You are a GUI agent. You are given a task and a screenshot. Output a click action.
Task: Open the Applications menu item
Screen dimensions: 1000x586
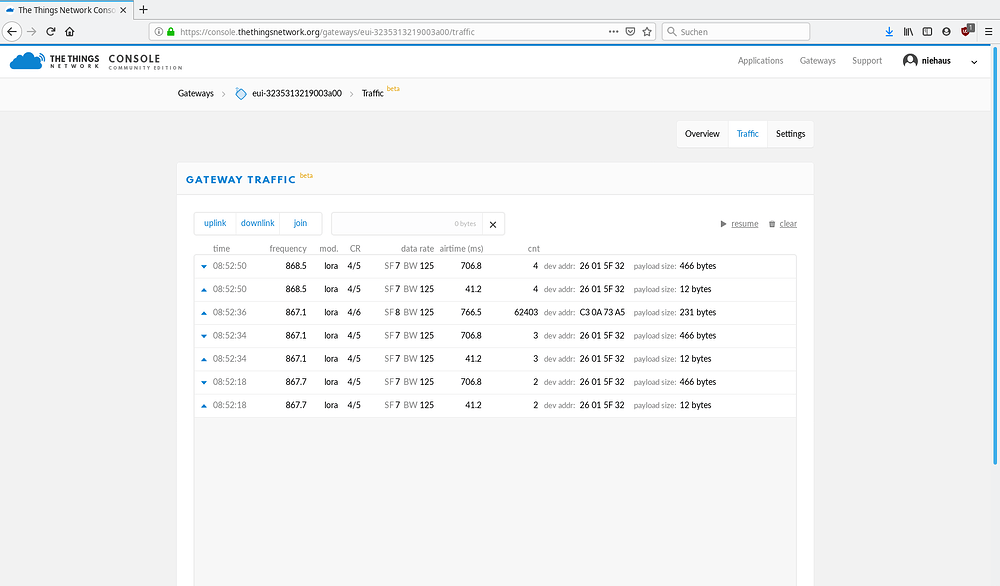760,61
